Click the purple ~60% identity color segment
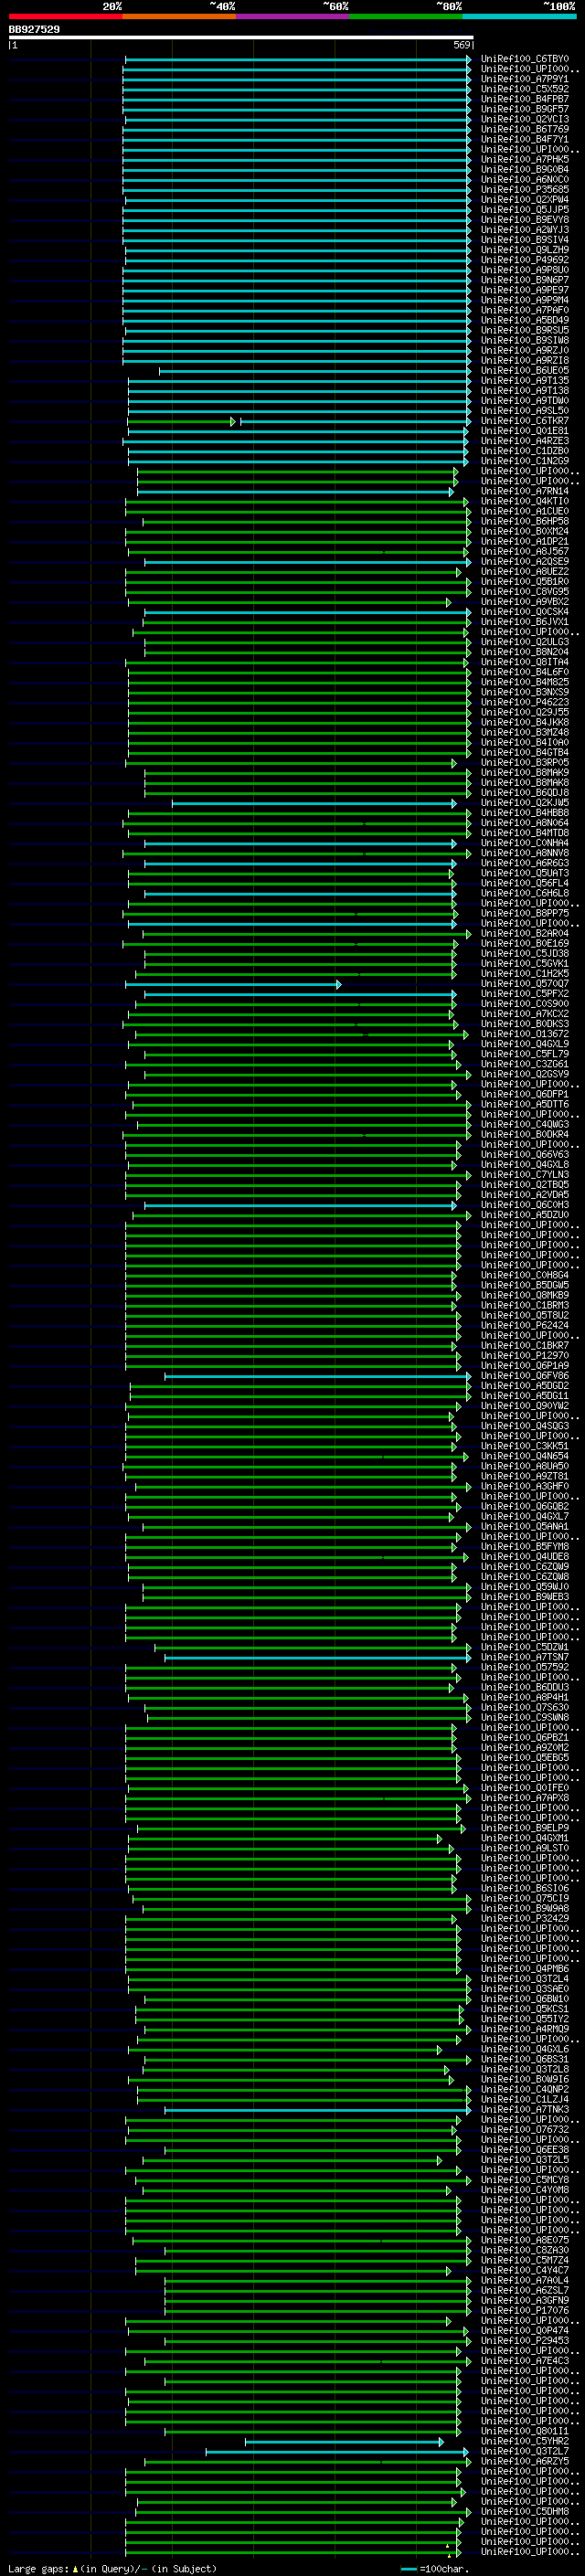This screenshot has width=585, height=2576. pyautogui.click(x=292, y=16)
